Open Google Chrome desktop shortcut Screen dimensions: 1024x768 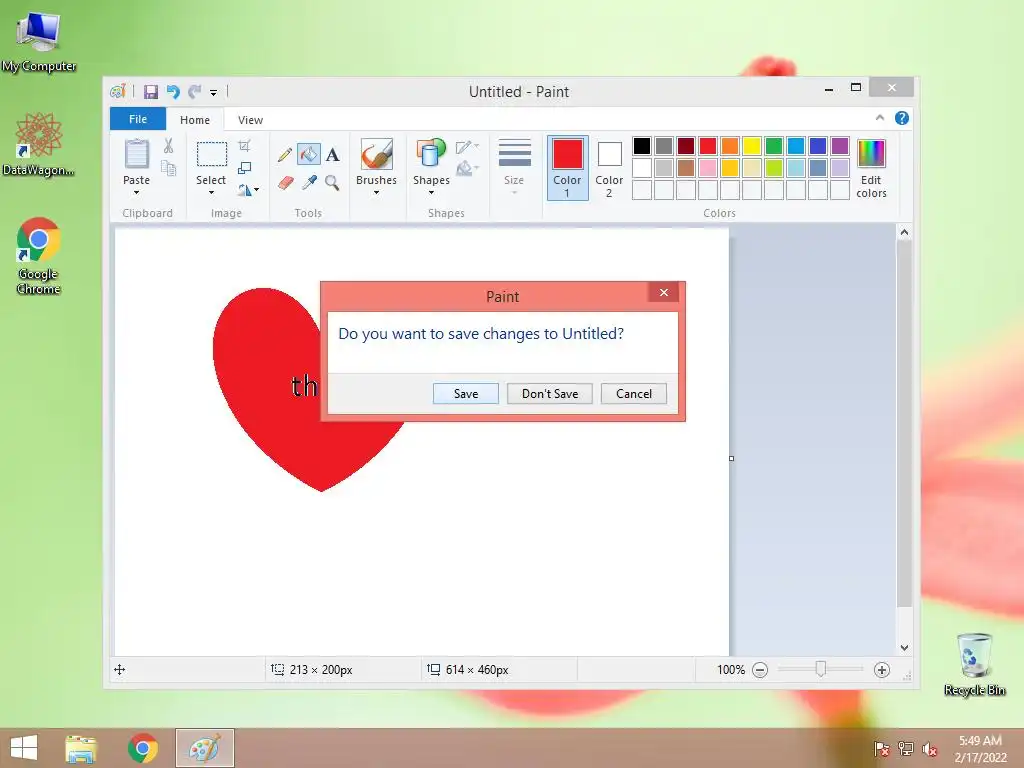[x=39, y=256]
